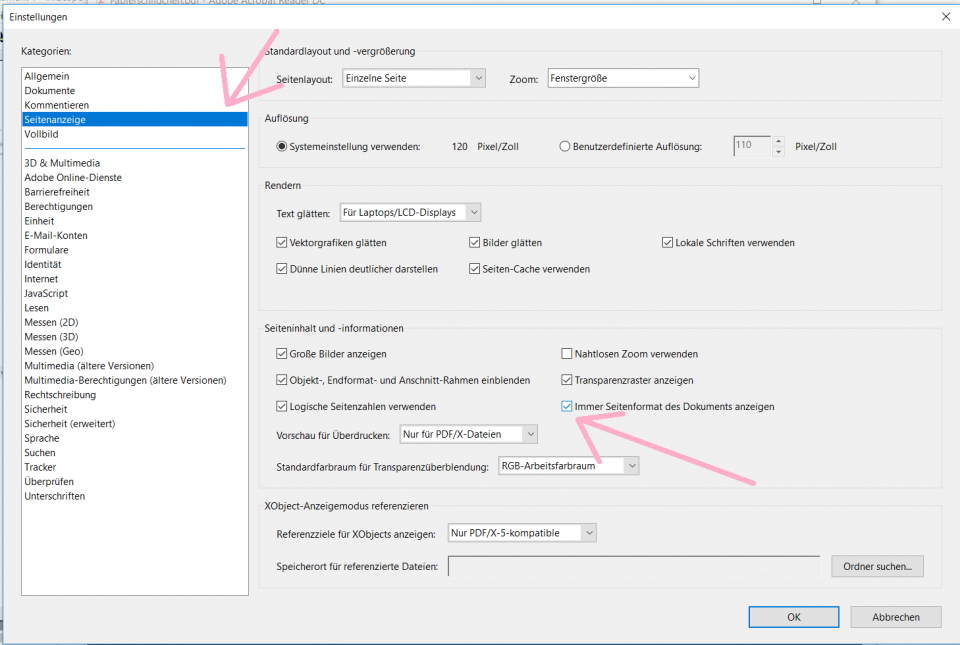
Task: Expand the Standardfarbraum RGB-Arbeitsfarbraum dropdown
Action: point(567,466)
